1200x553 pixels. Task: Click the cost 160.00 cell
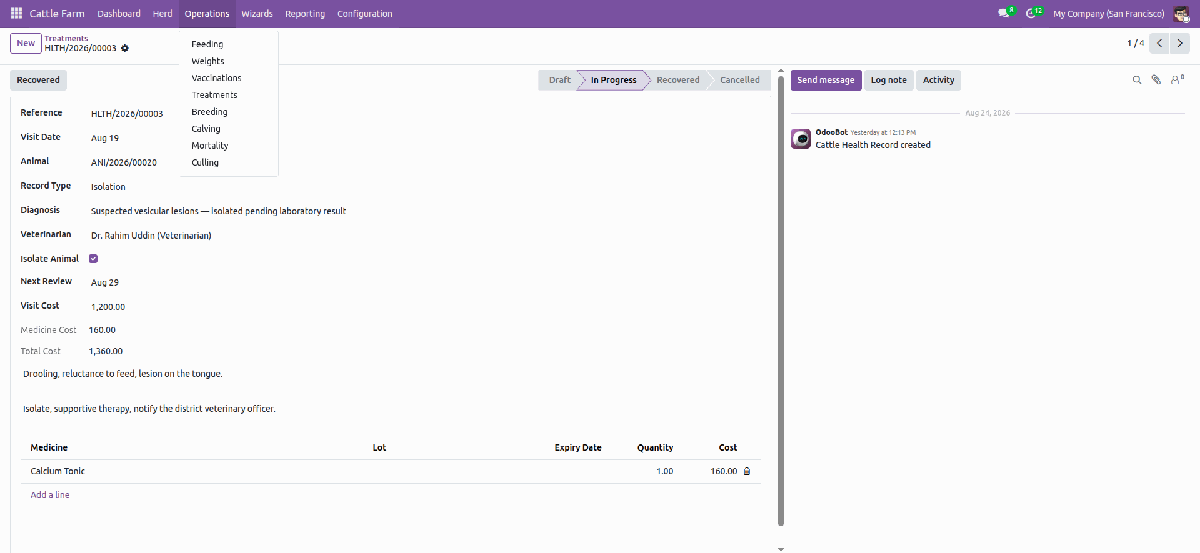tap(724, 471)
